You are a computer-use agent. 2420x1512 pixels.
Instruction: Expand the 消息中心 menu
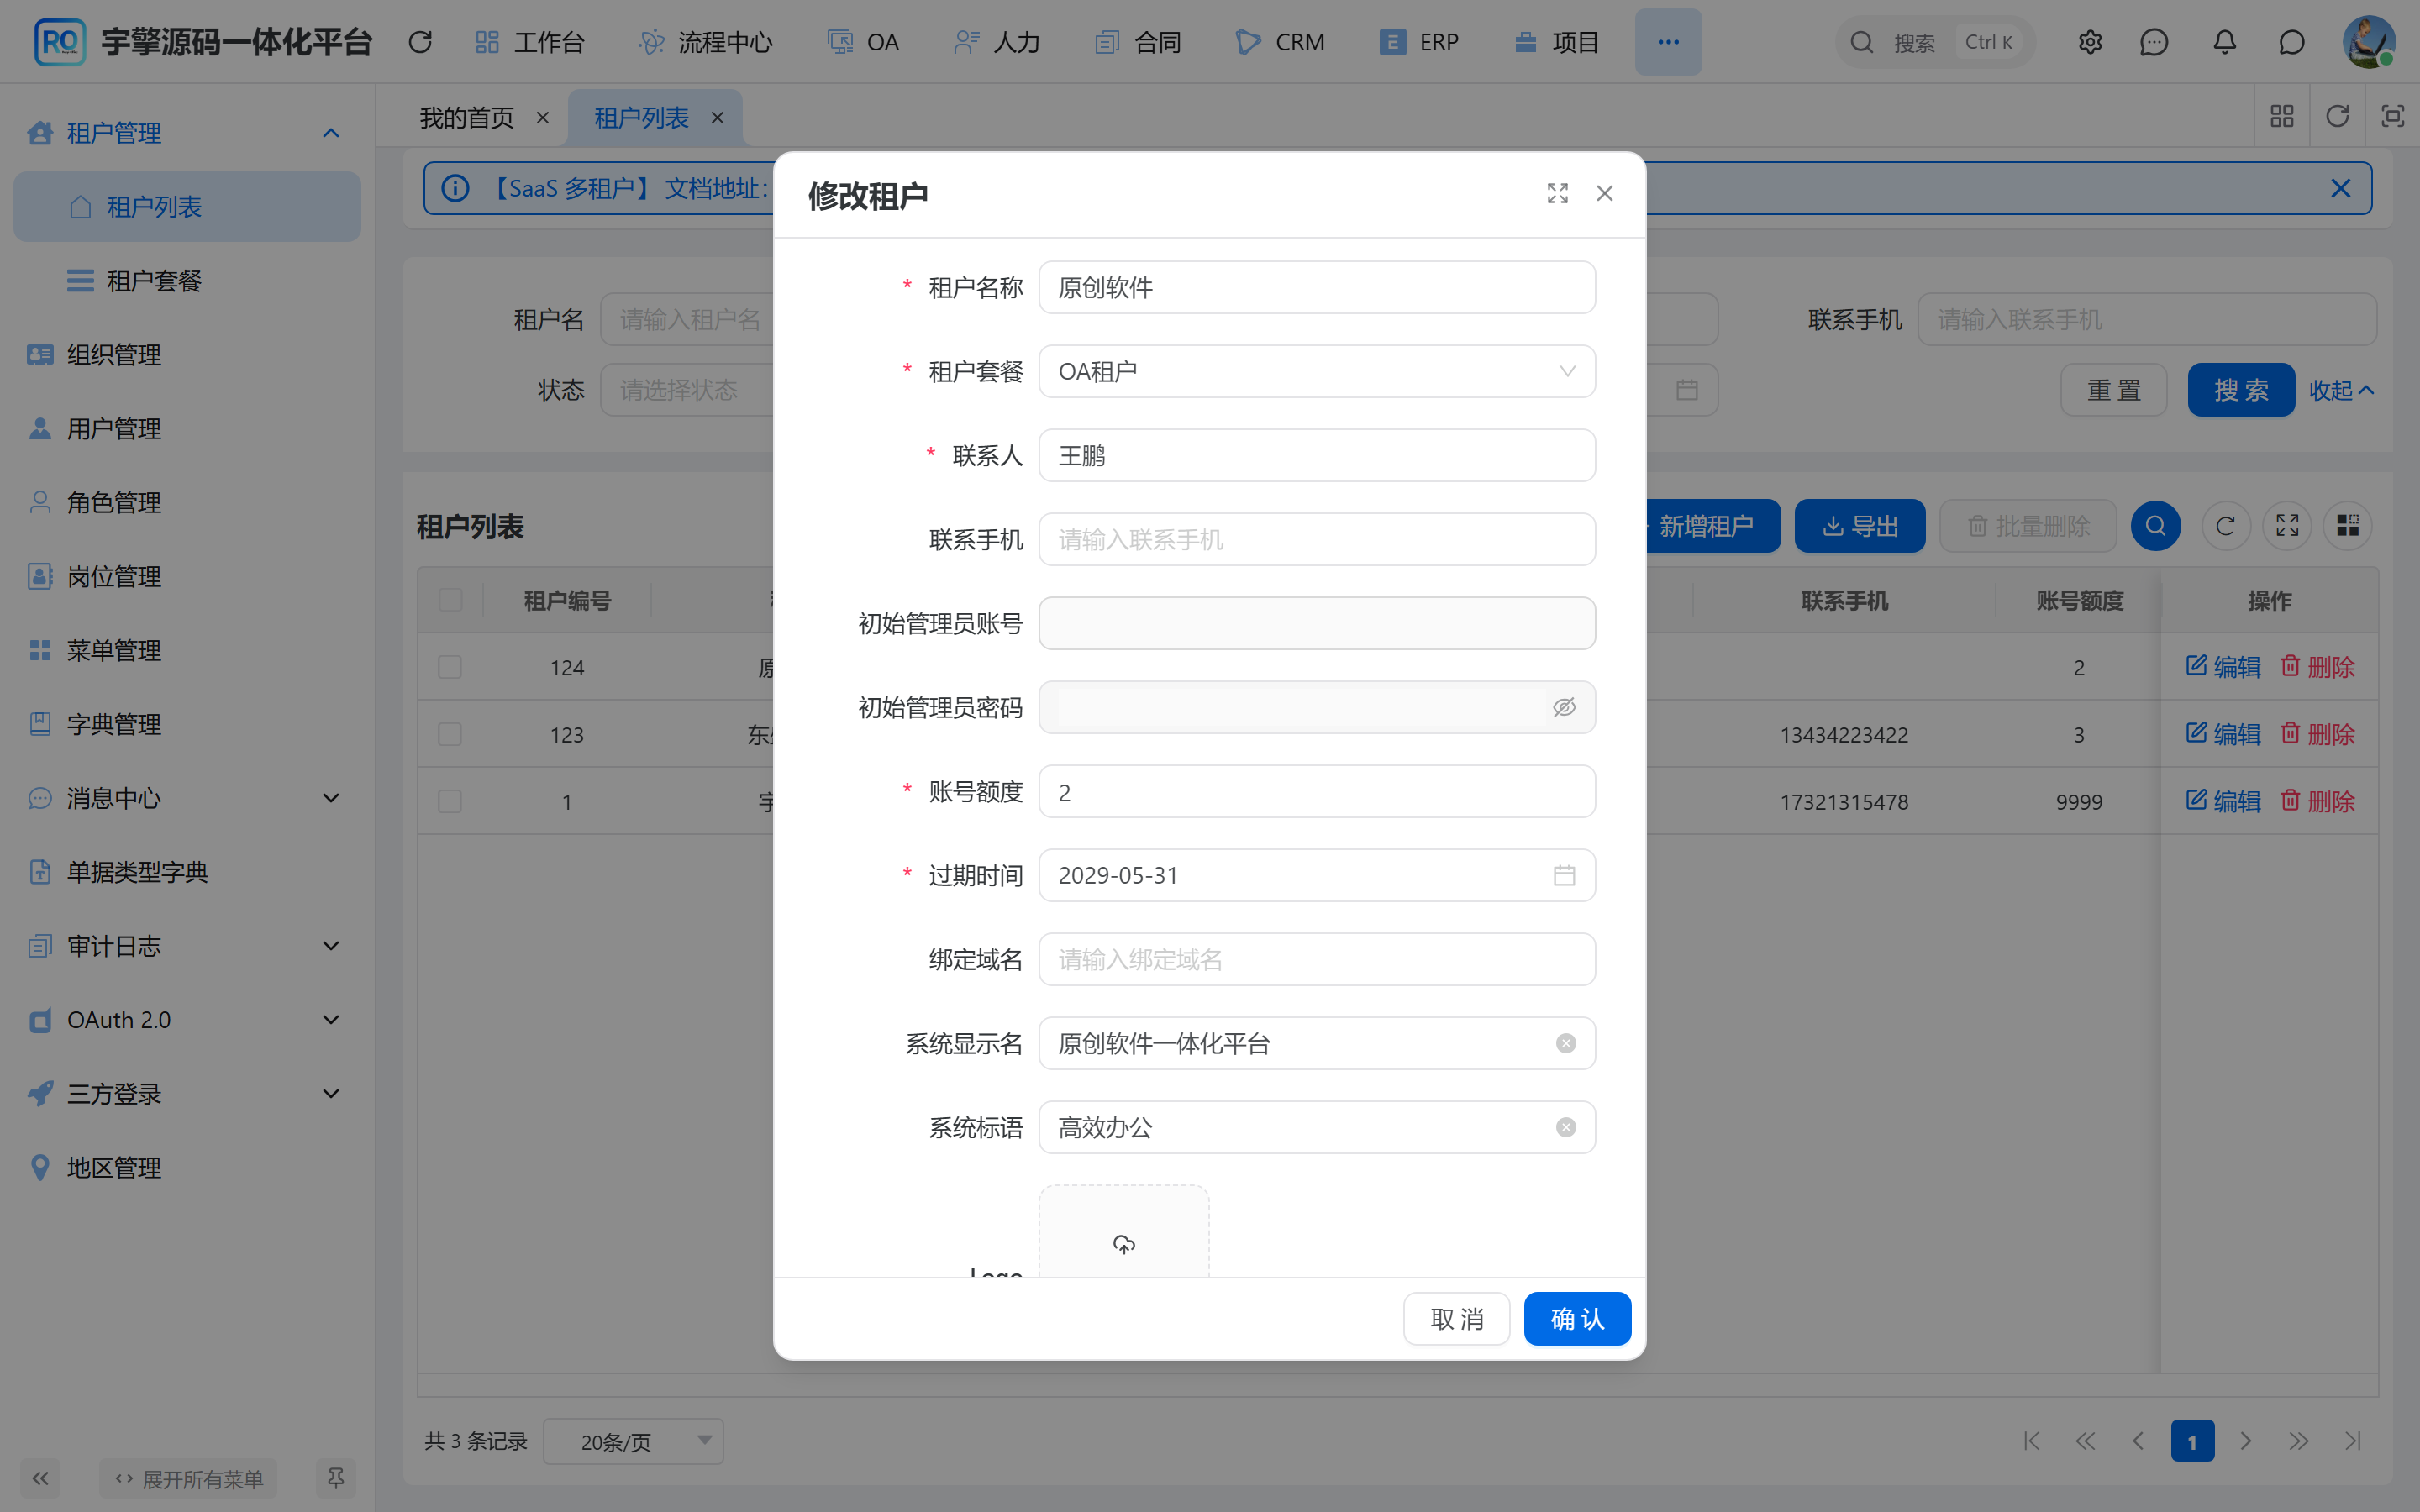point(186,798)
